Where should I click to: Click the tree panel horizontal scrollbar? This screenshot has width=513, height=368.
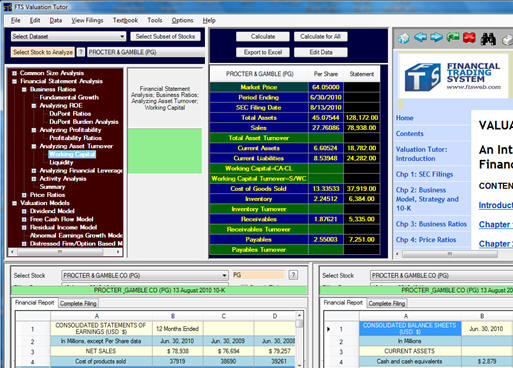[65, 252]
